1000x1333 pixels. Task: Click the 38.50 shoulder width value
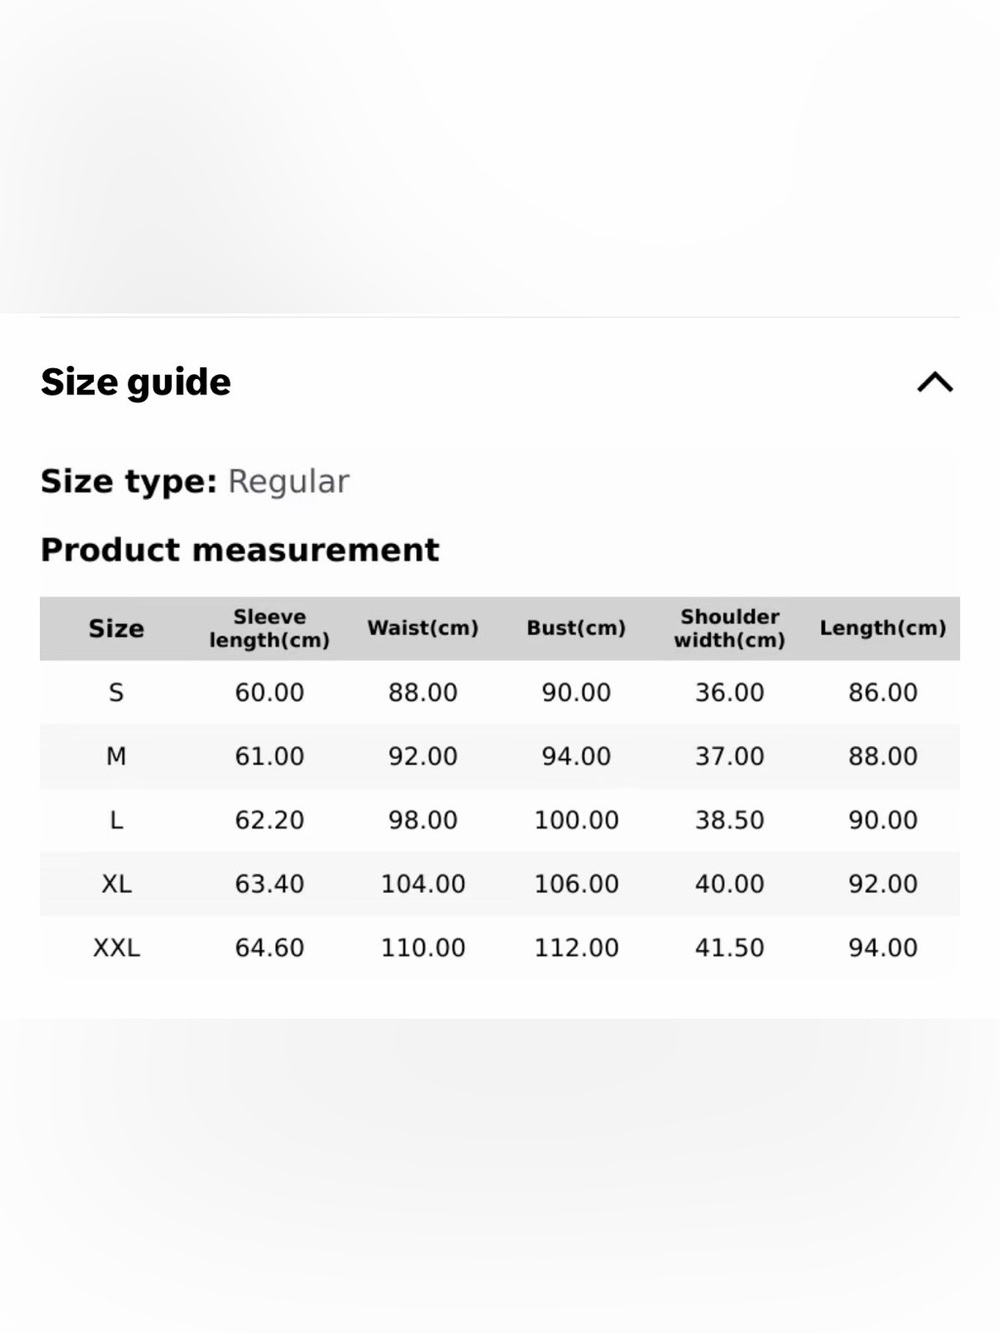[730, 820]
